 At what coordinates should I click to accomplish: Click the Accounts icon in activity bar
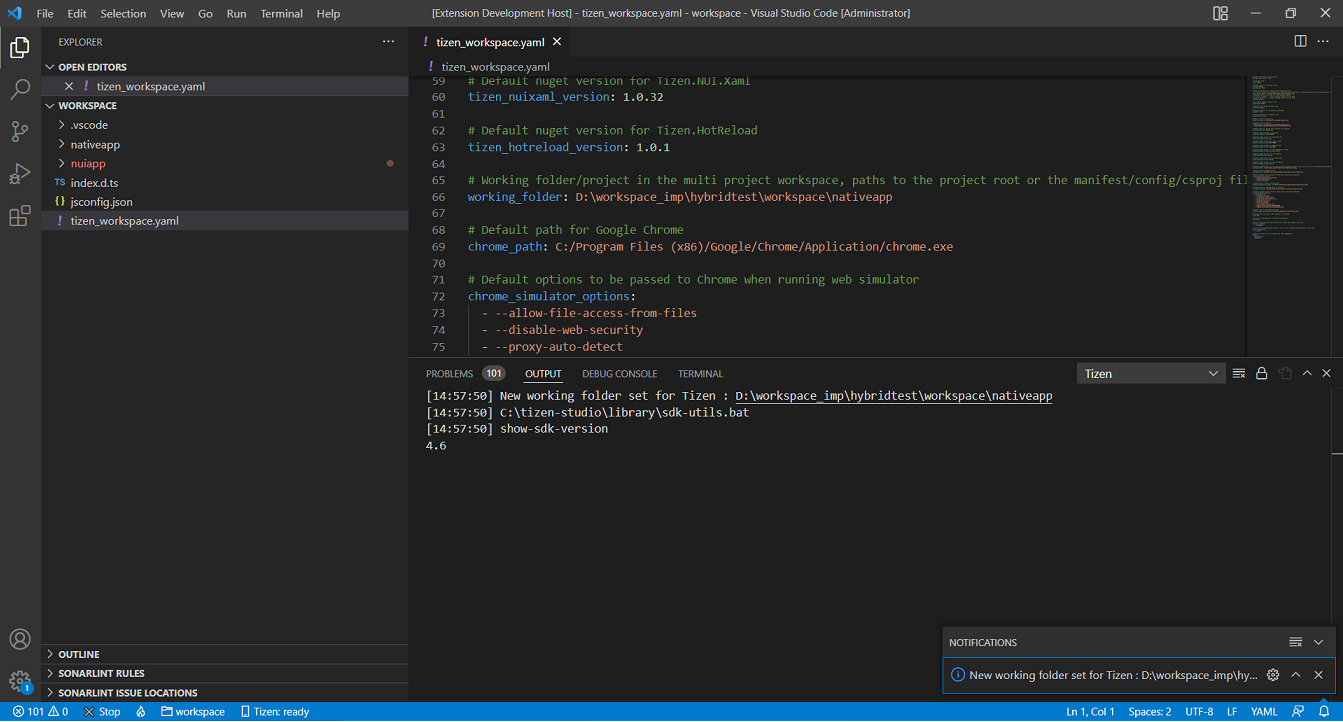(x=20, y=640)
